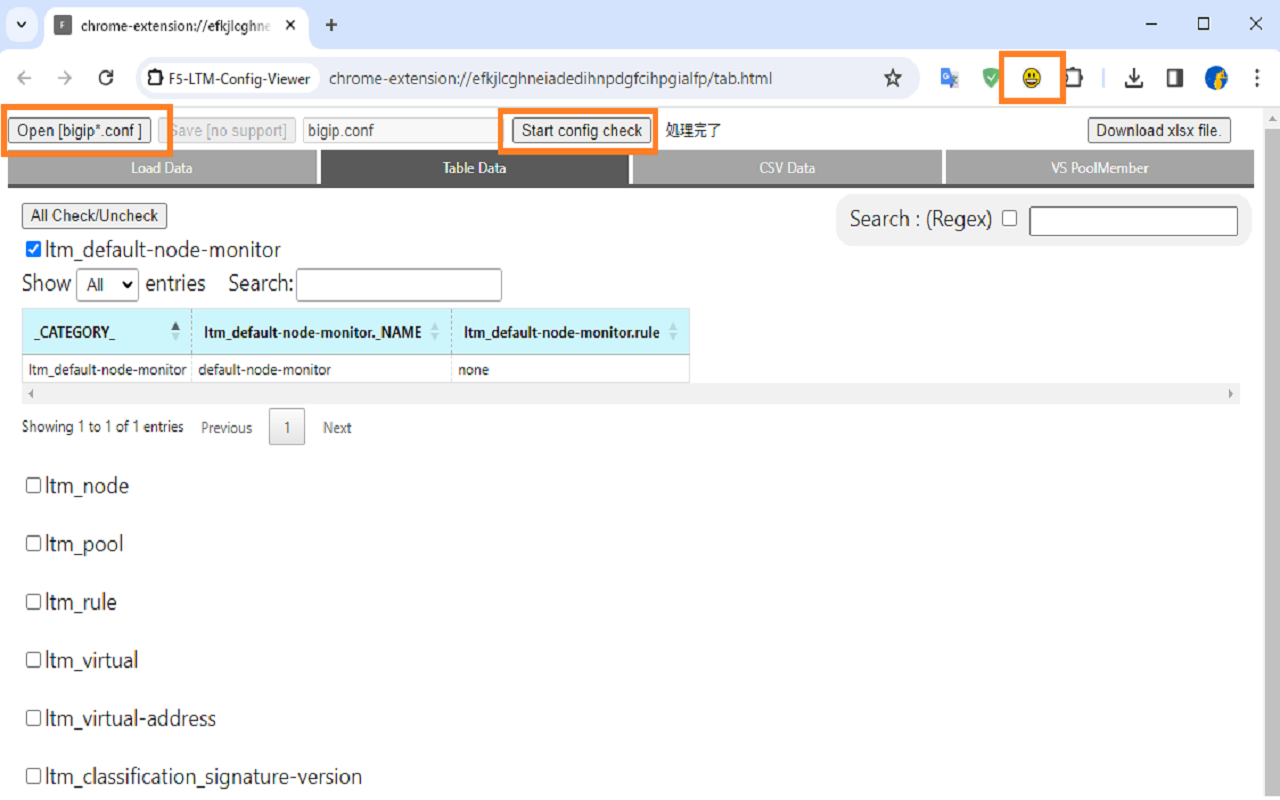The width and height of the screenshot is (1280, 800).
Task: Switch to the CSV Data tab
Action: tap(786, 168)
